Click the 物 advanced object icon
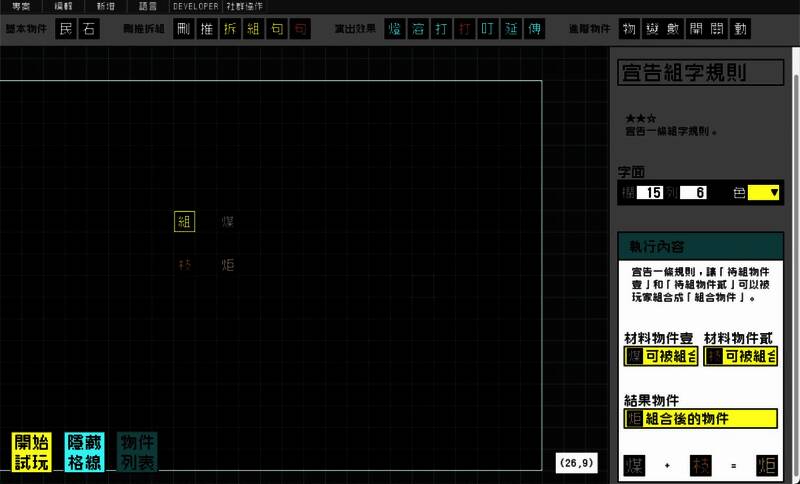 (629, 29)
